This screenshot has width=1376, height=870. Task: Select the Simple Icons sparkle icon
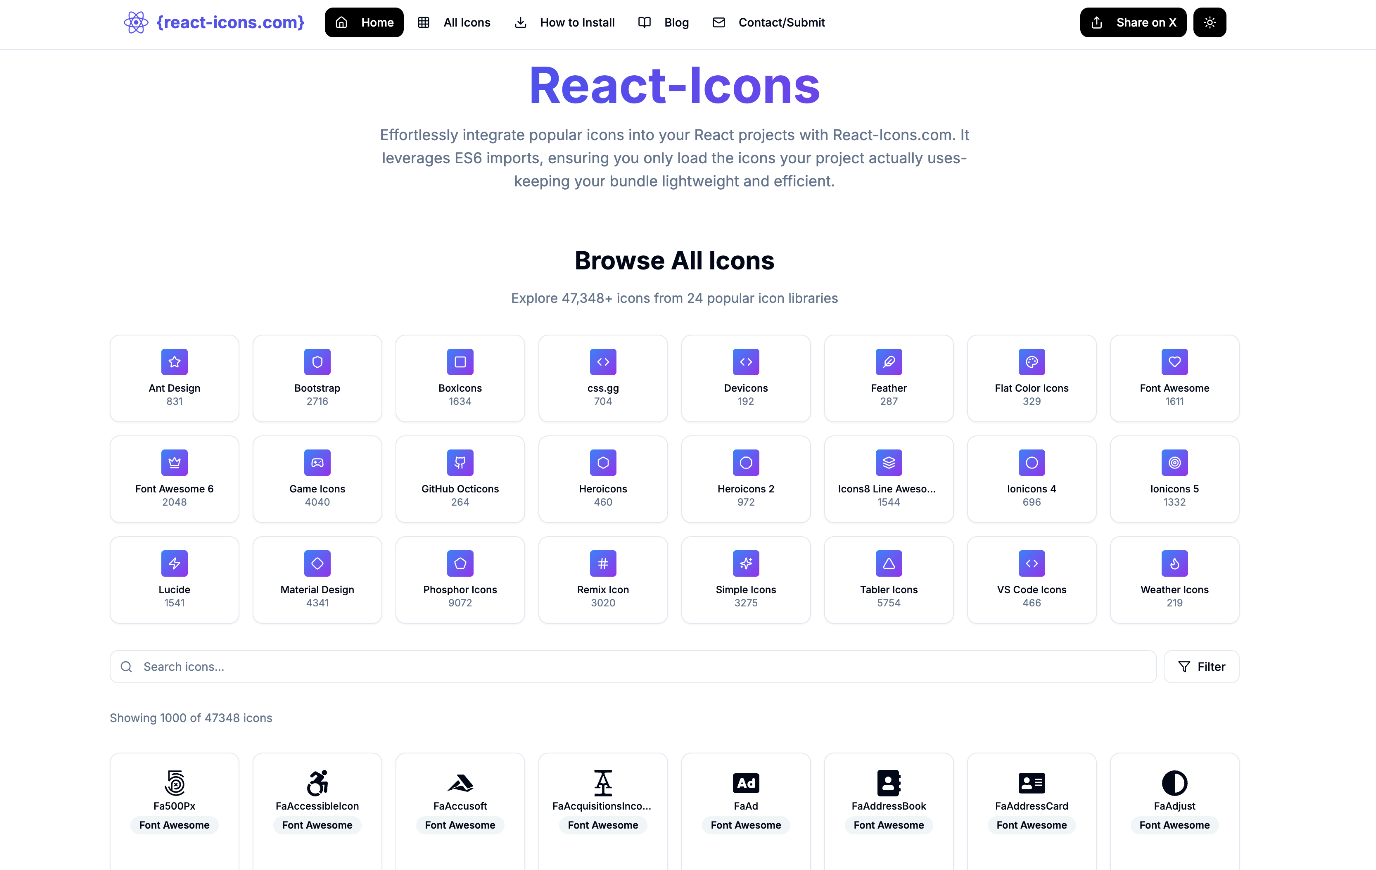(x=746, y=564)
